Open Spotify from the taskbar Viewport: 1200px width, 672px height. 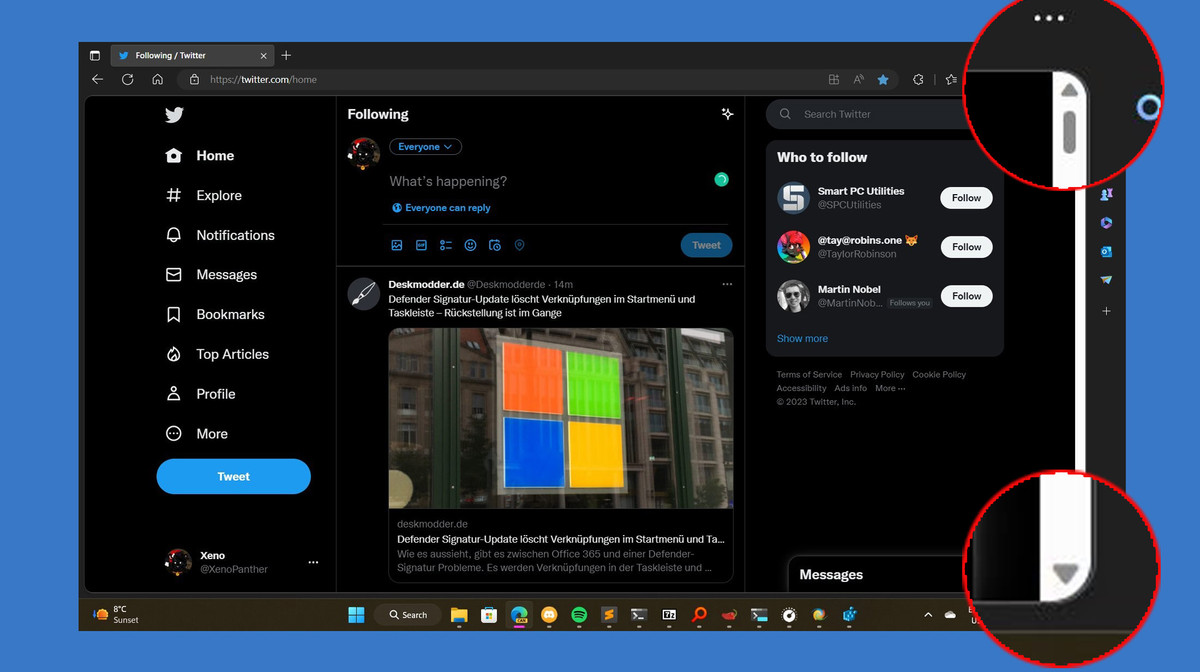tap(579, 615)
